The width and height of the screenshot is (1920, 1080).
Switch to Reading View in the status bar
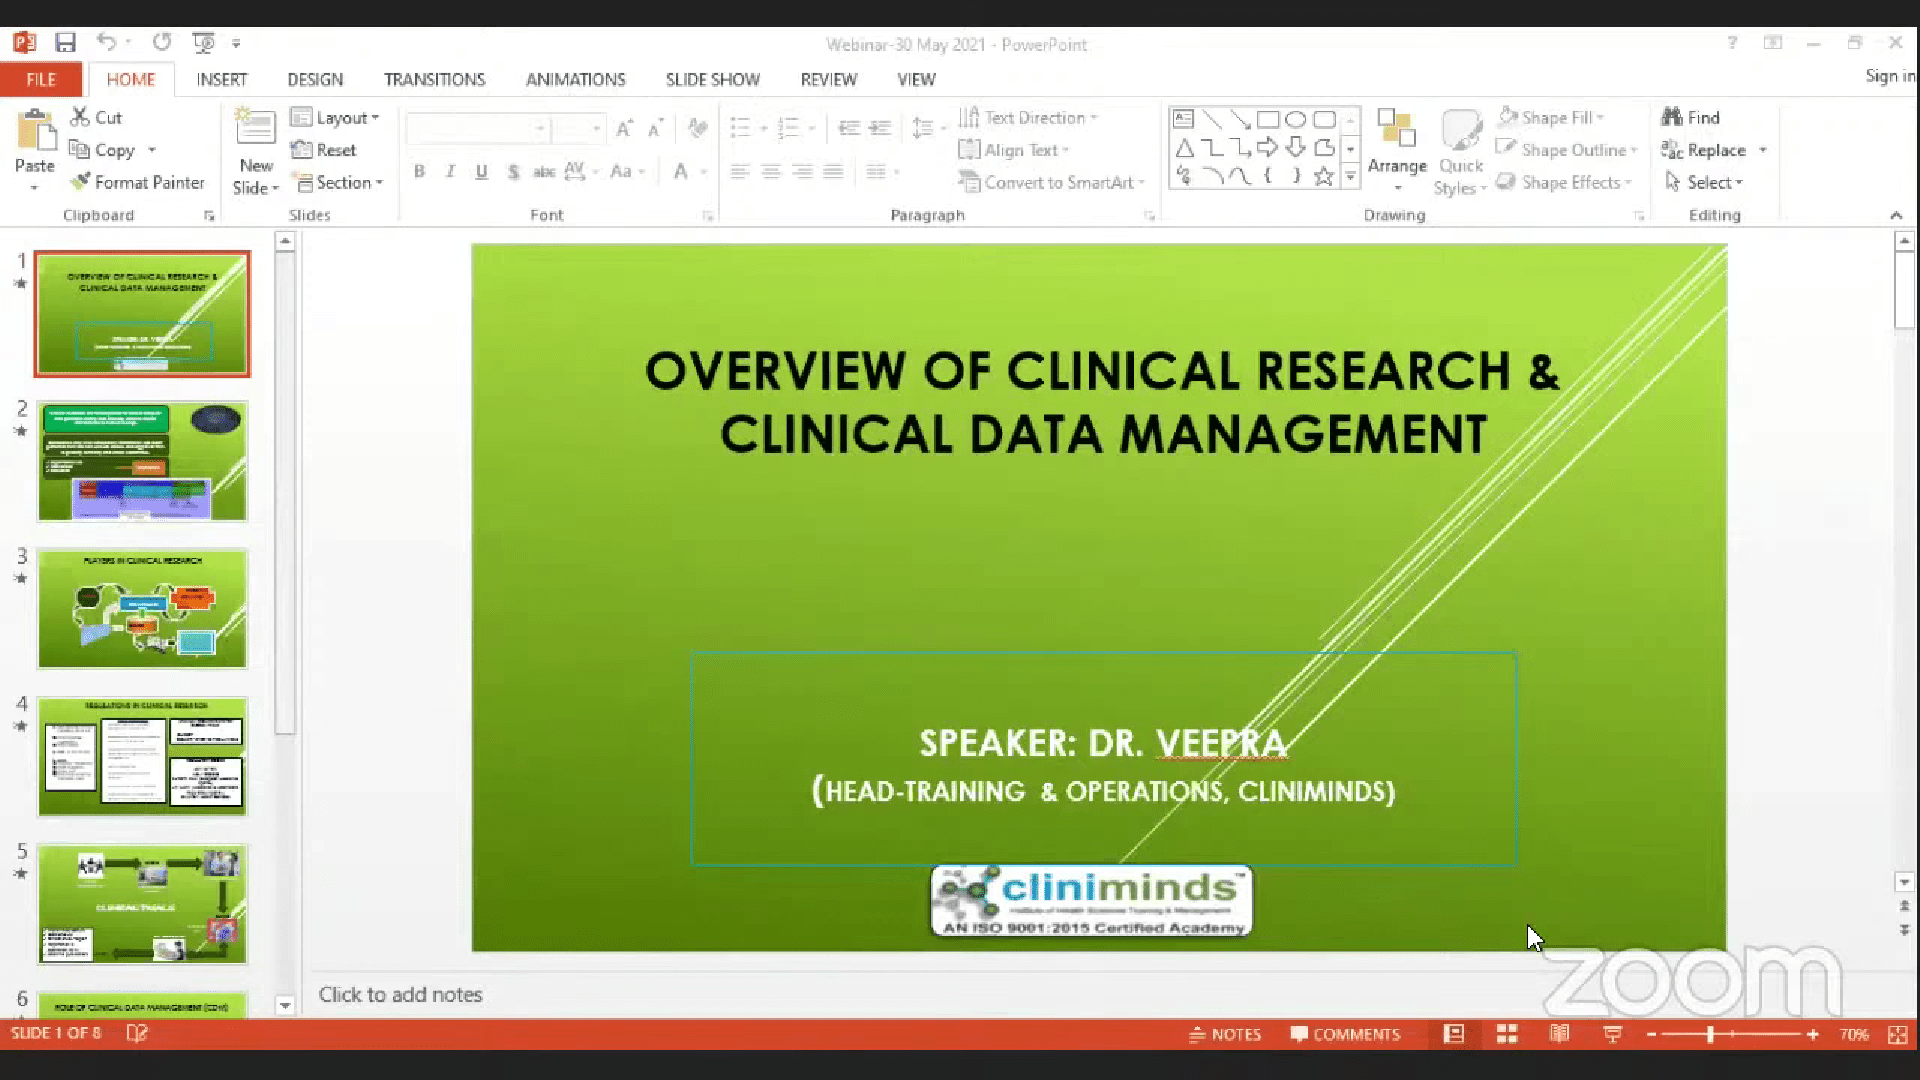click(1559, 1034)
